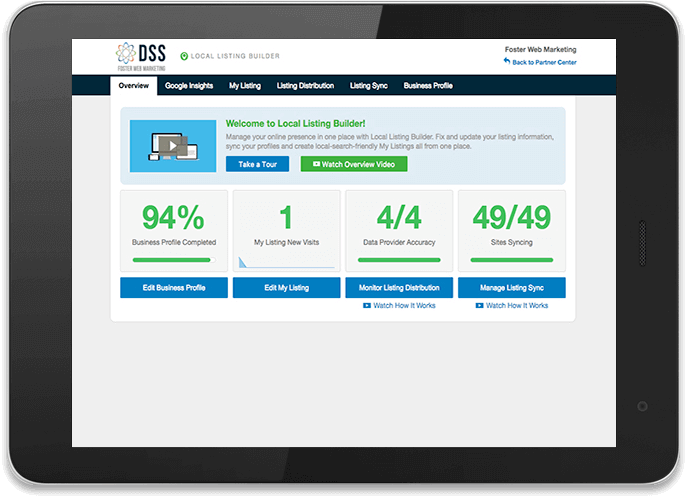Open the Google Insights tab

(x=189, y=86)
